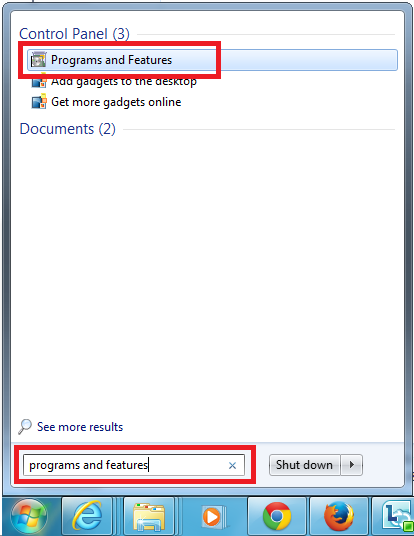Click the Shut down button

(304, 465)
